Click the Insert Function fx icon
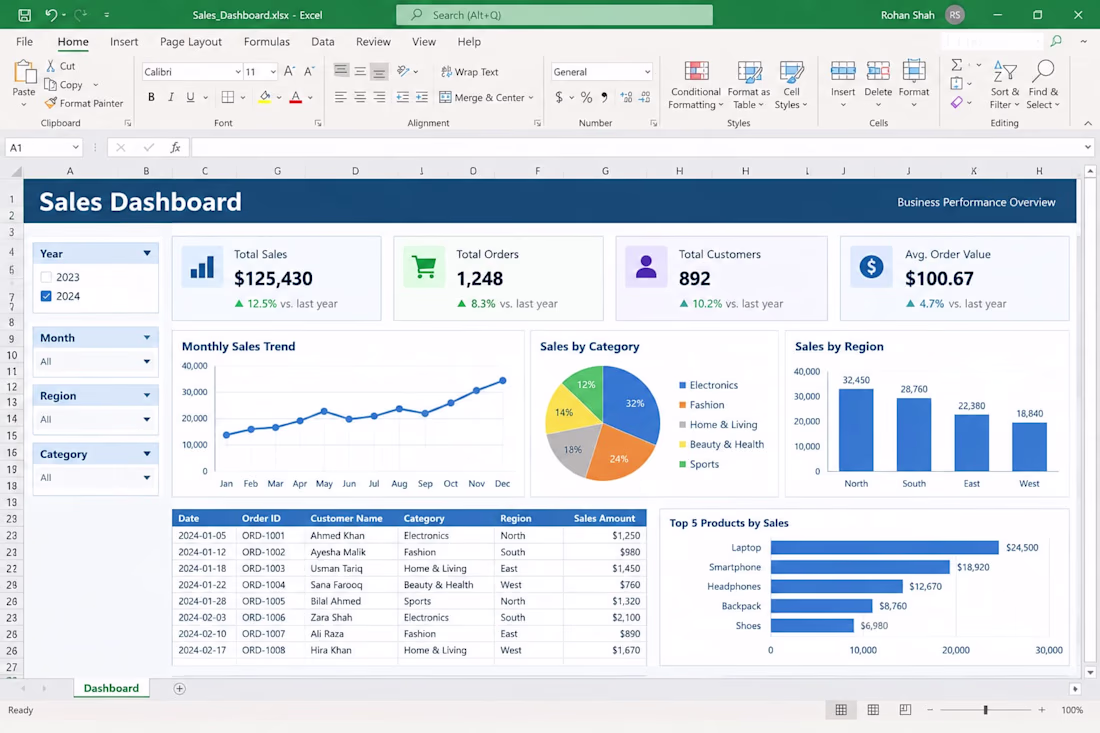1100x733 pixels. [x=175, y=147]
